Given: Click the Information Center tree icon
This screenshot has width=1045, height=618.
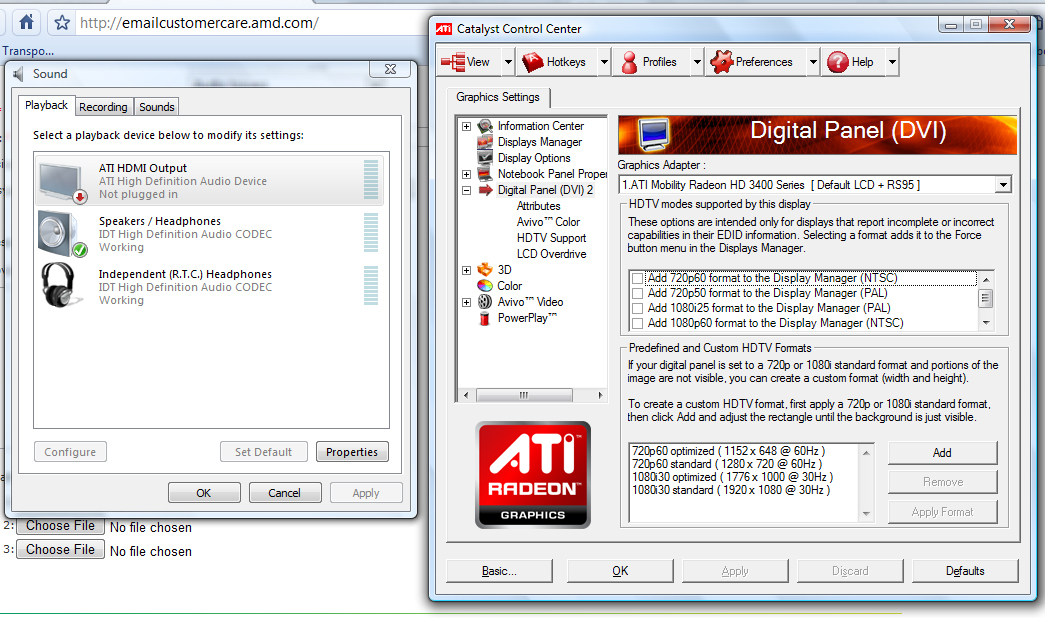Looking at the screenshot, I should tap(485, 126).
